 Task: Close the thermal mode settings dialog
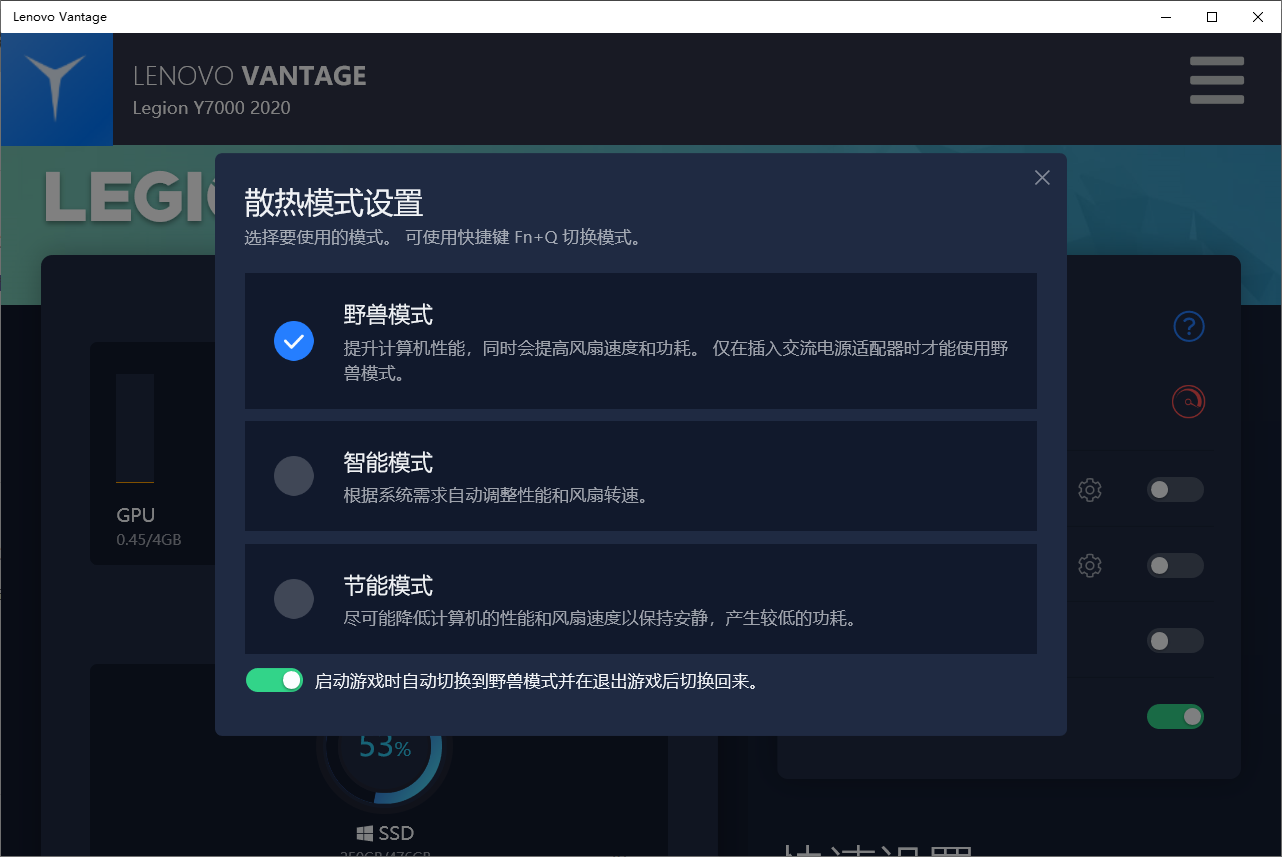click(1042, 177)
